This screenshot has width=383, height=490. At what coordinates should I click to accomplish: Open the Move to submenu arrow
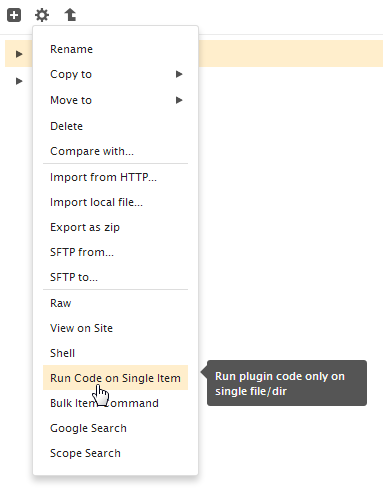179,100
